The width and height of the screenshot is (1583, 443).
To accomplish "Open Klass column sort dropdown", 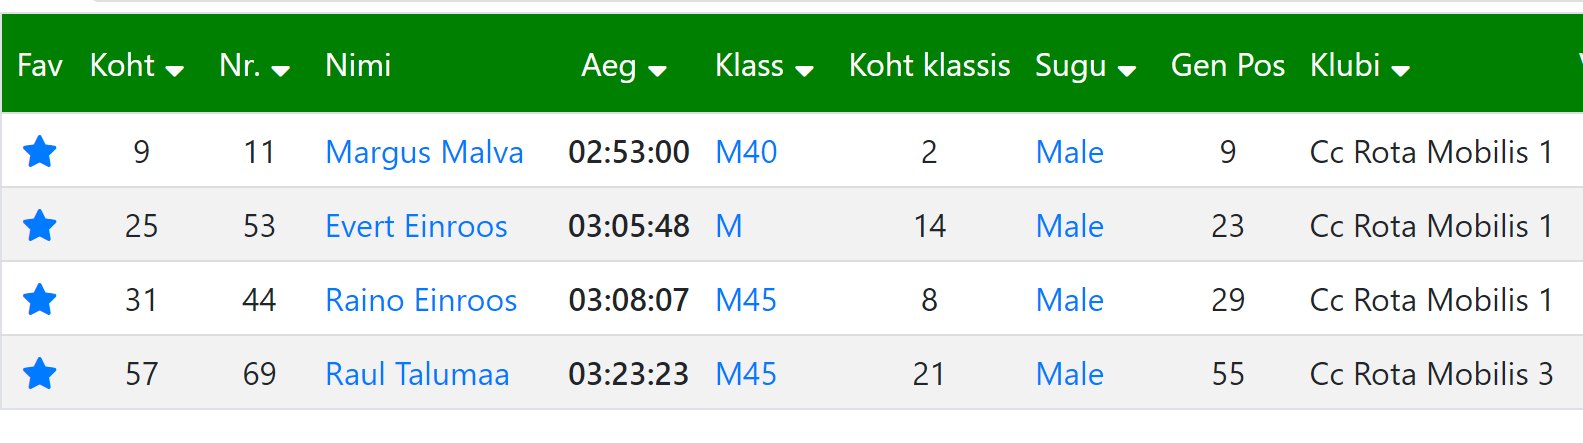I will (804, 70).
